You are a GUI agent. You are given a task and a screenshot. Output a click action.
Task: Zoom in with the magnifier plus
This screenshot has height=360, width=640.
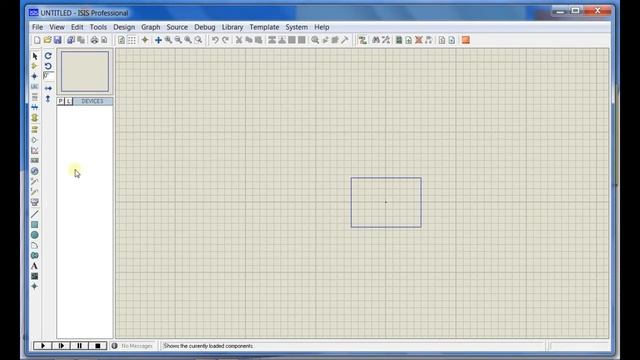coord(168,40)
